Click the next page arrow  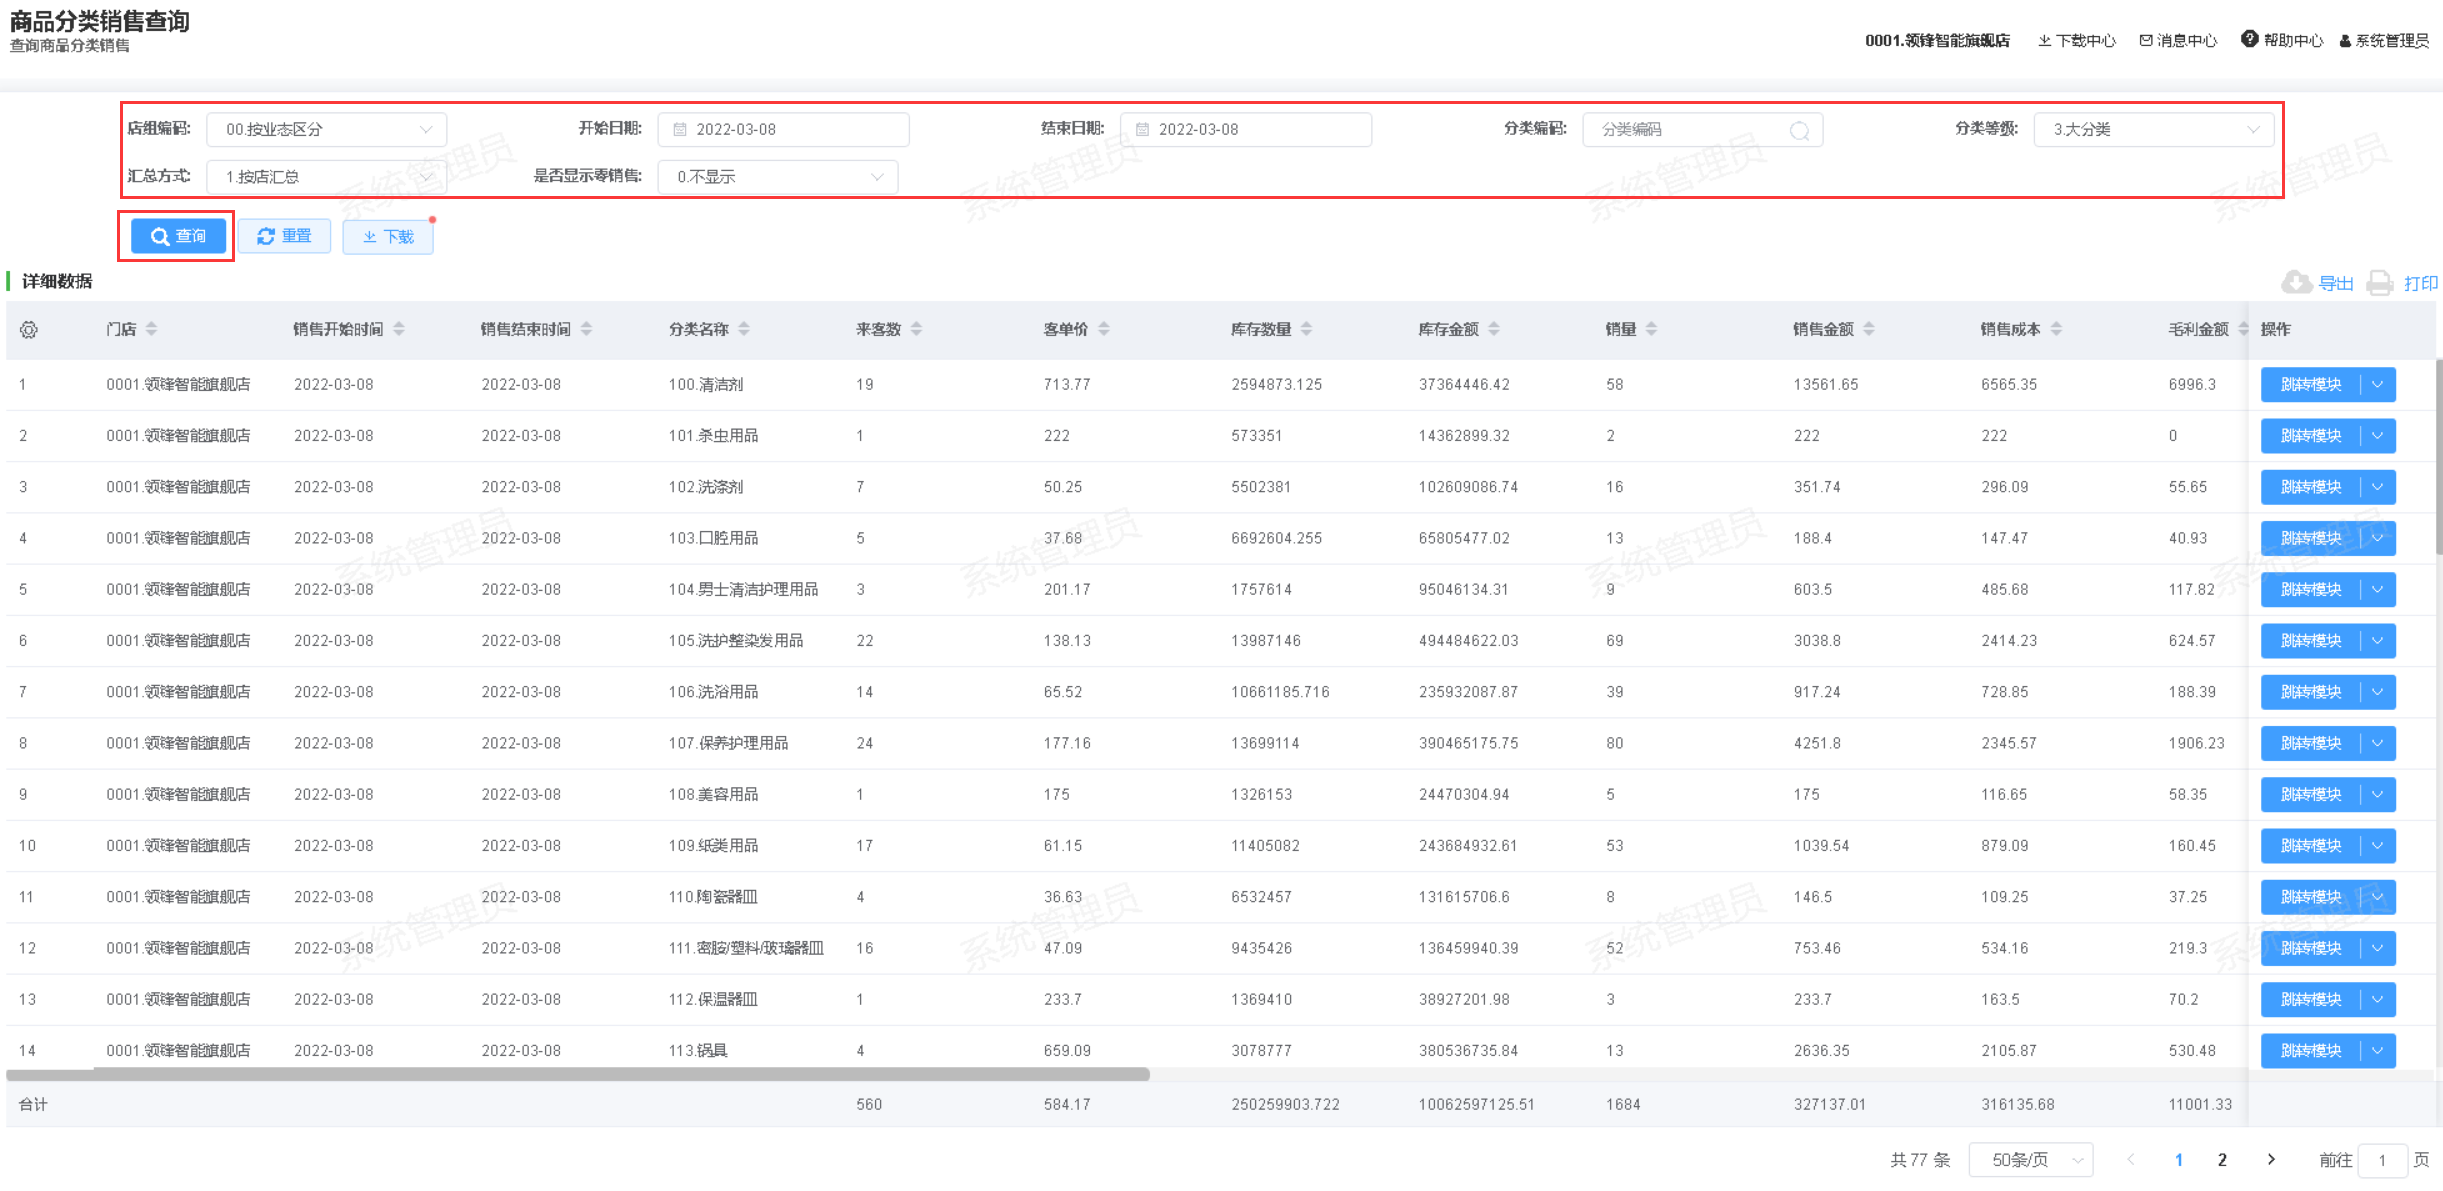(x=2271, y=1160)
